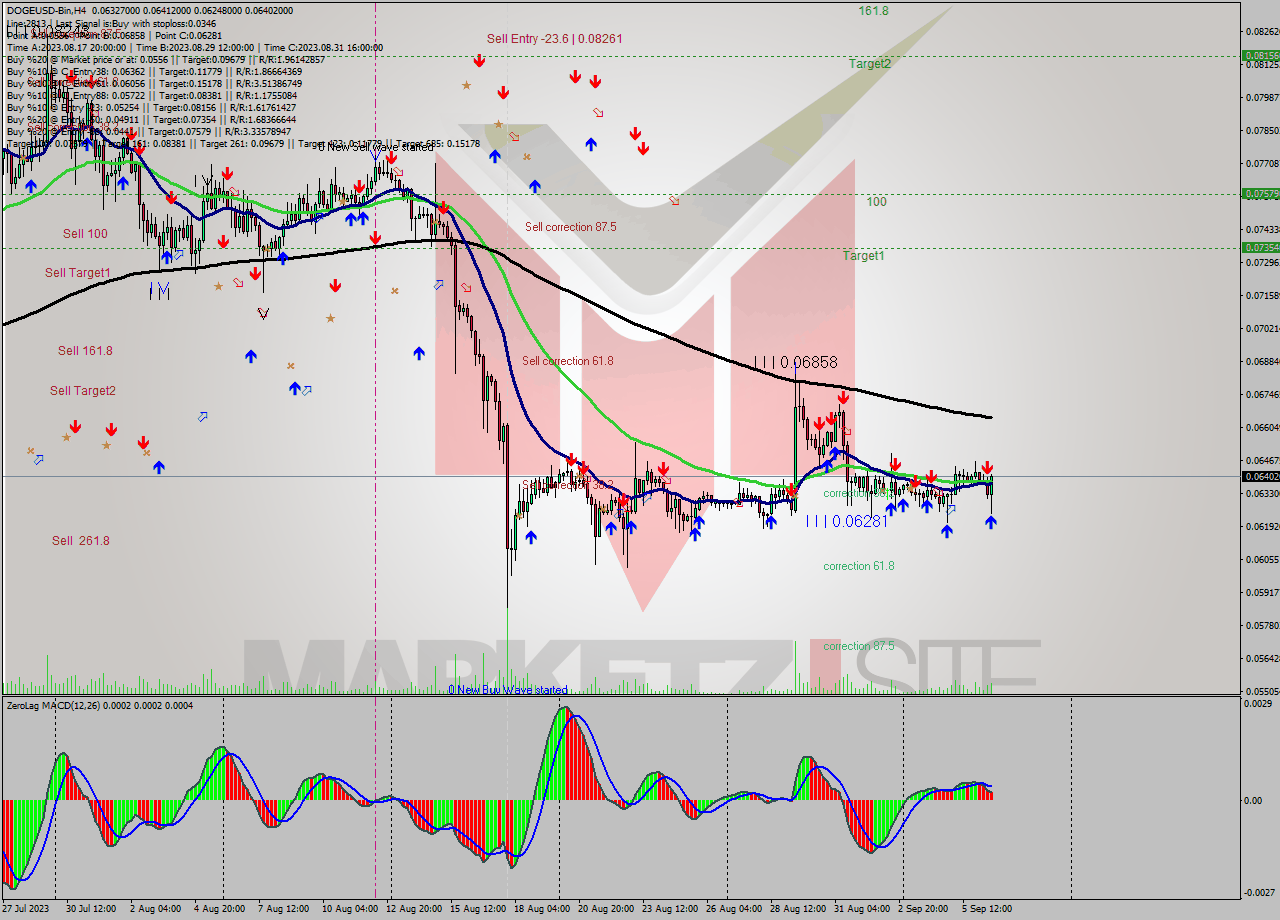Click the 'Sell 261.8' label
This screenshot has height=920, width=1280.
[x=81, y=541]
